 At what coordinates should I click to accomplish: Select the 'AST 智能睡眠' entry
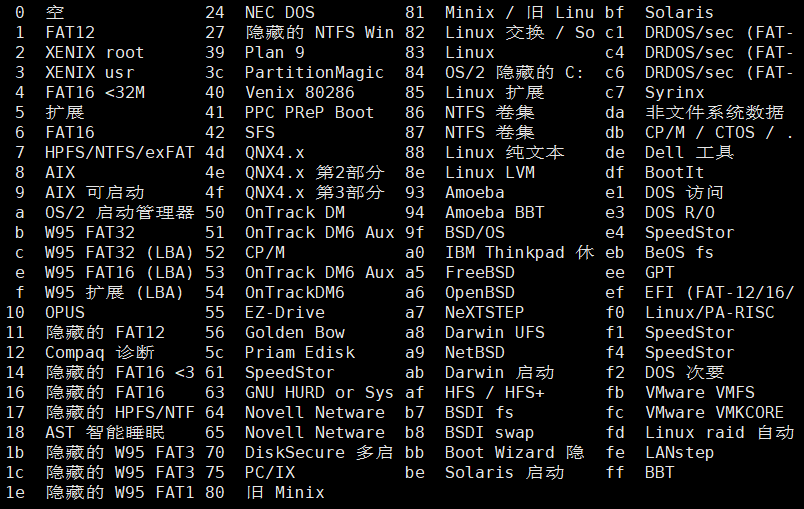click(105, 432)
